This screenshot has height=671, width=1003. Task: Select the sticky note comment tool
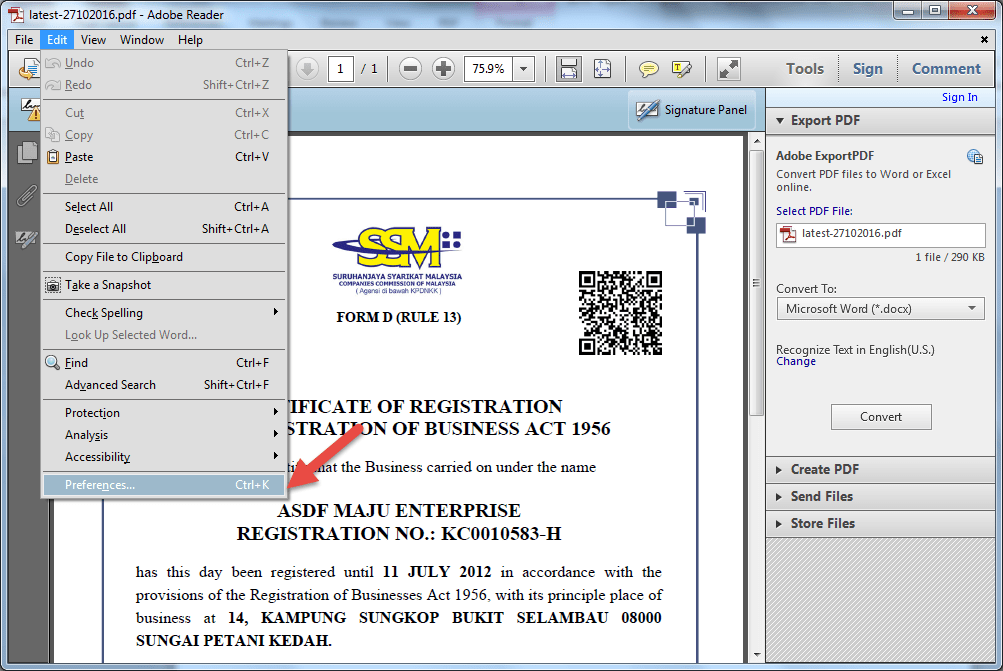[x=648, y=68]
